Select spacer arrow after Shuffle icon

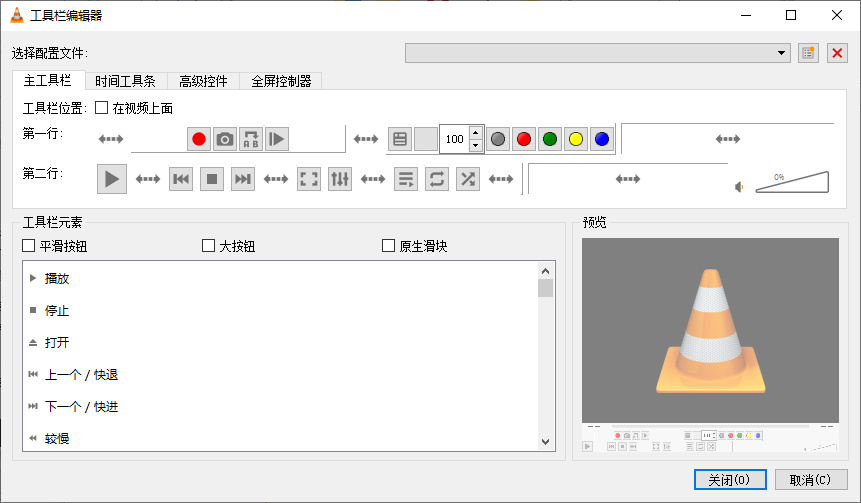tap(501, 179)
